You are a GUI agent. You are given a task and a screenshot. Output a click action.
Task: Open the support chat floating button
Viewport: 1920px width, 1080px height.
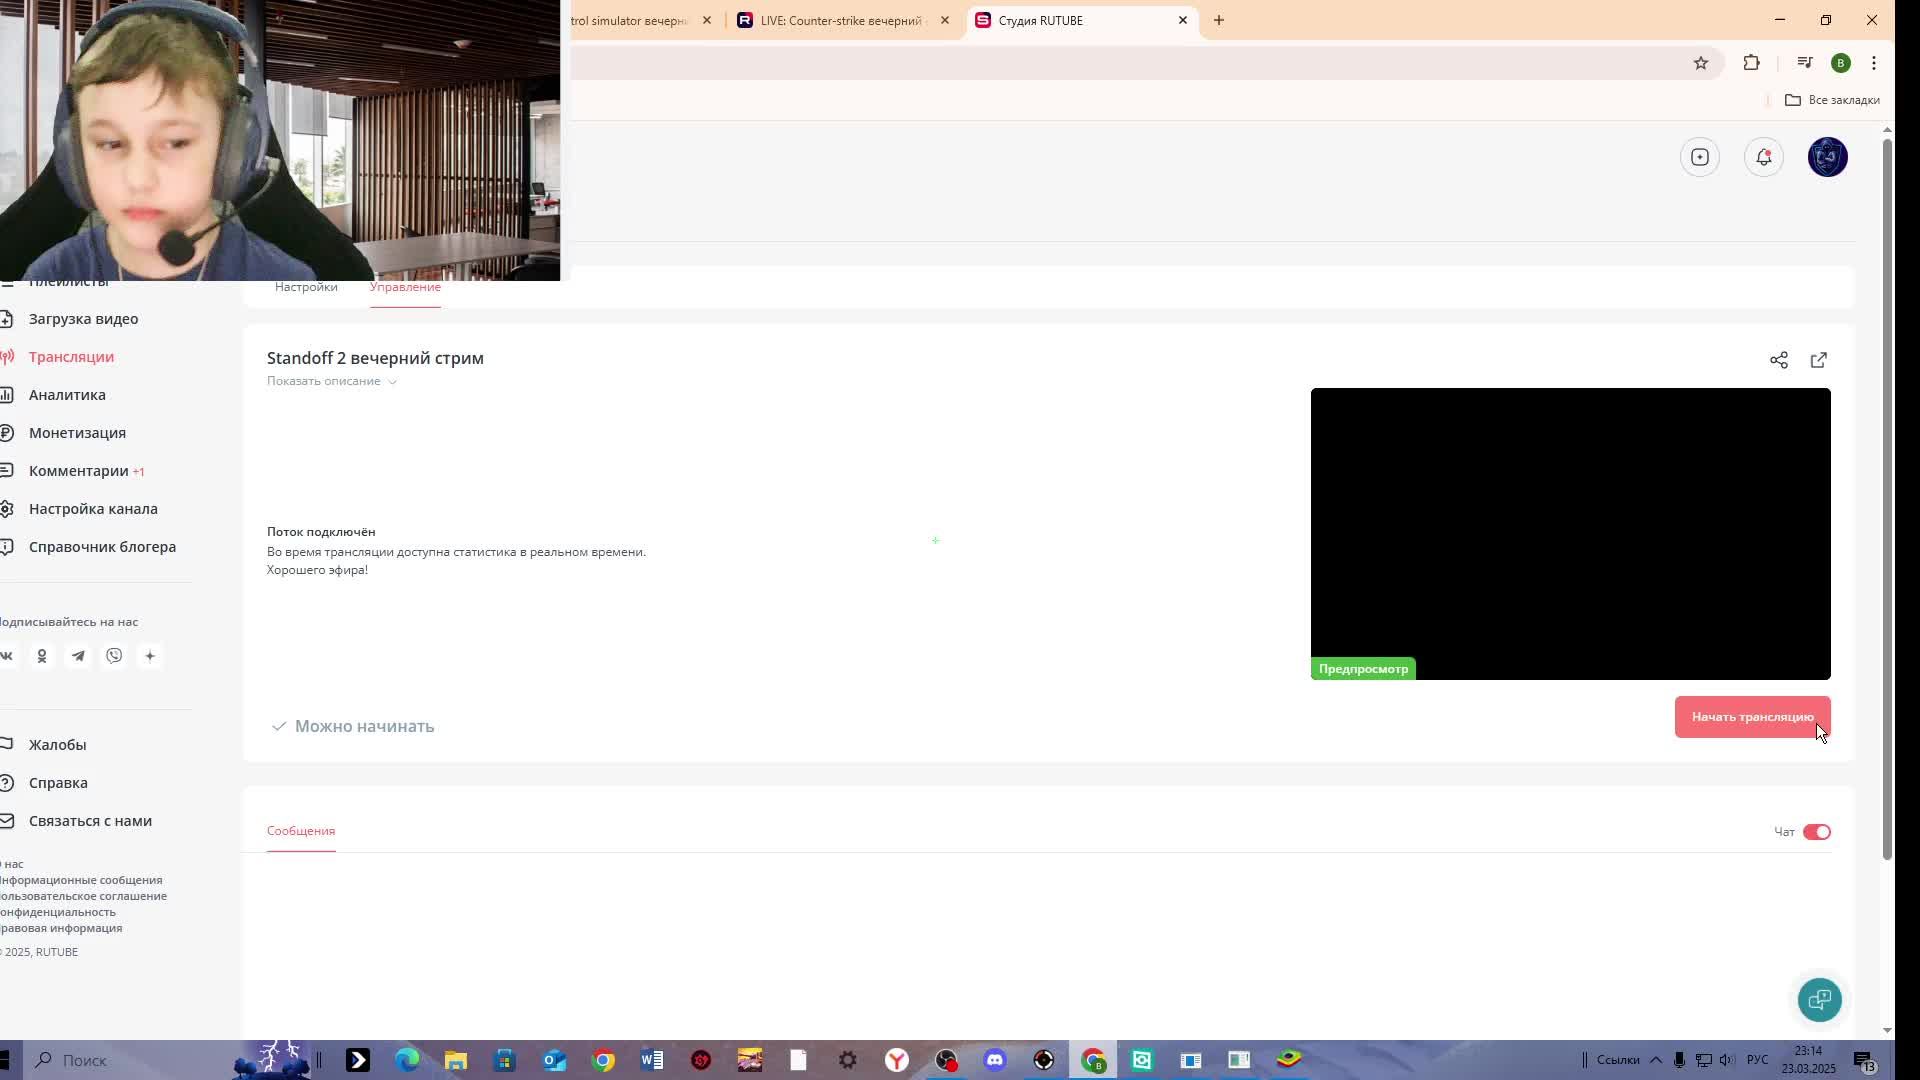pos(1819,999)
